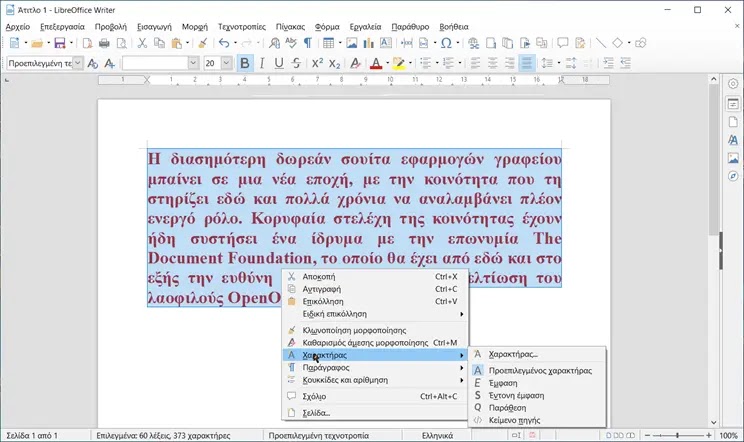Apply yellow highlighting color button

point(399,63)
